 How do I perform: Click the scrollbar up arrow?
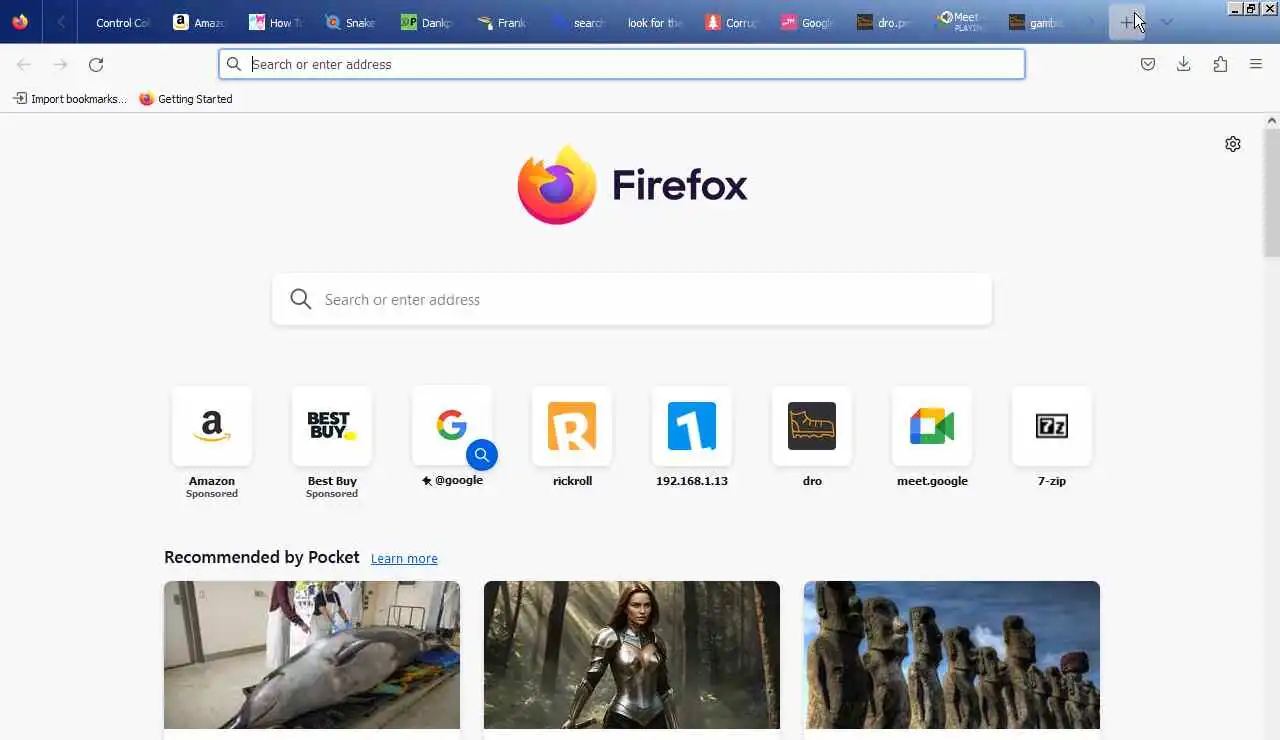(x=1272, y=120)
